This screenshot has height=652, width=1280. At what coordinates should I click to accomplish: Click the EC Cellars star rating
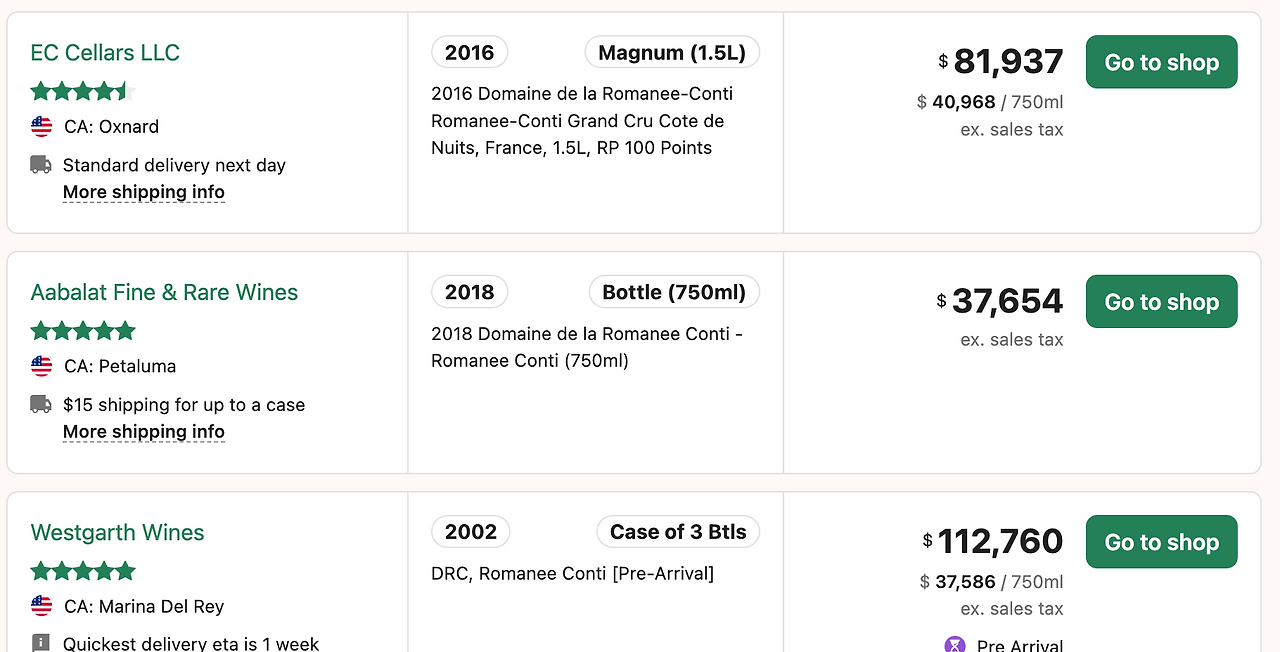click(x=82, y=92)
